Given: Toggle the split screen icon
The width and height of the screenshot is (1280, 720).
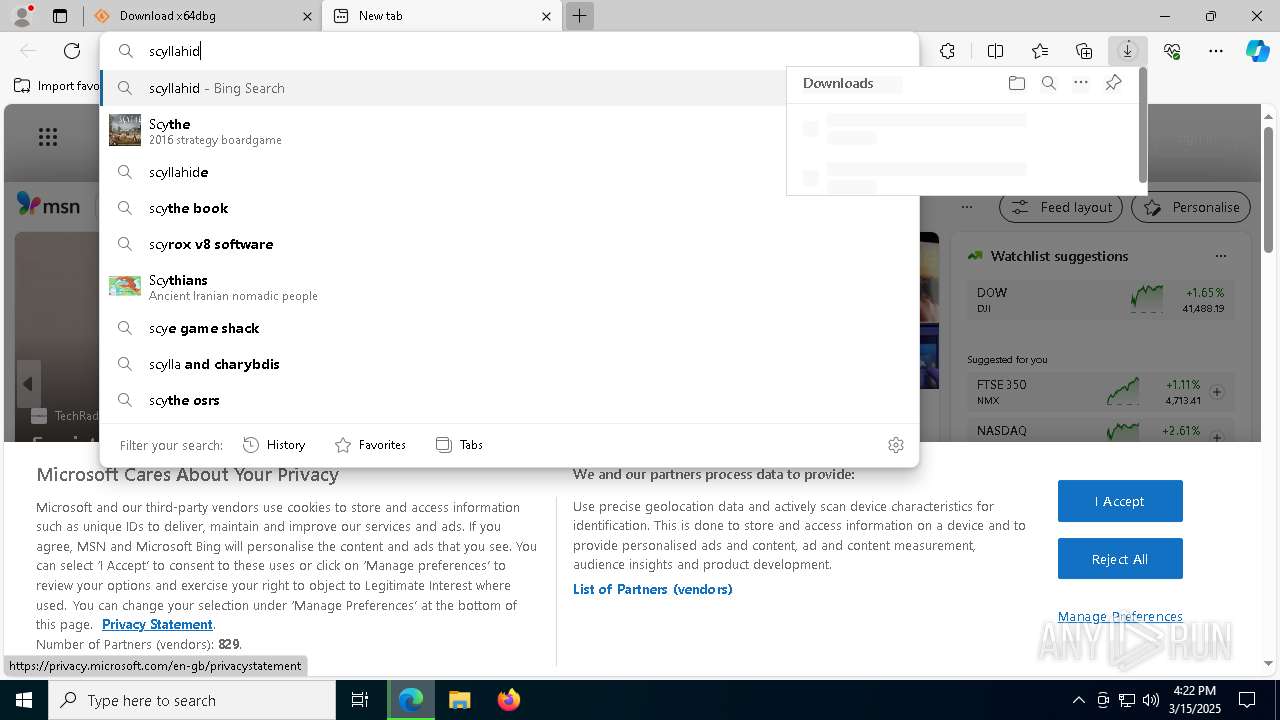Looking at the screenshot, I should [995, 51].
